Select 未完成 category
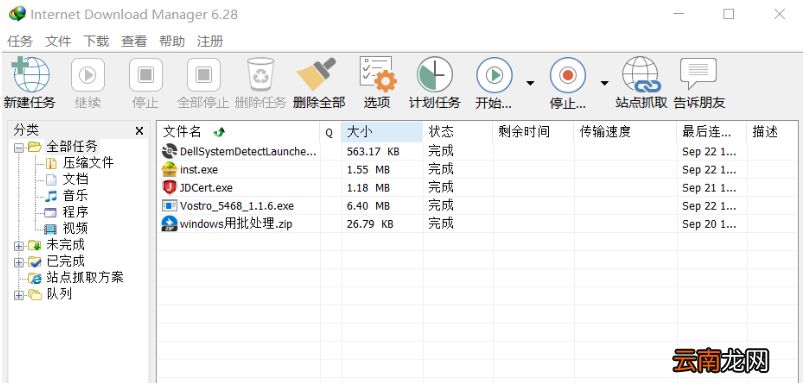 [65, 245]
